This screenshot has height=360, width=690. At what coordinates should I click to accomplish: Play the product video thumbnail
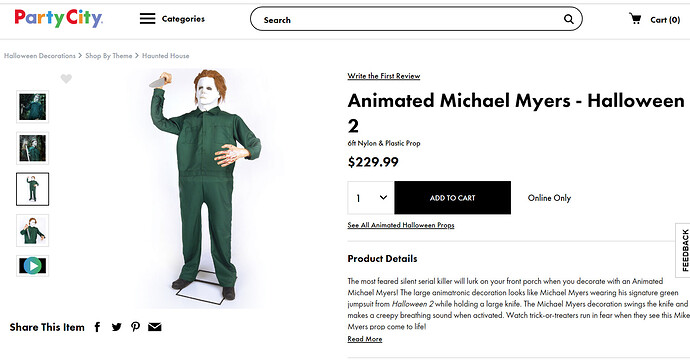33,266
